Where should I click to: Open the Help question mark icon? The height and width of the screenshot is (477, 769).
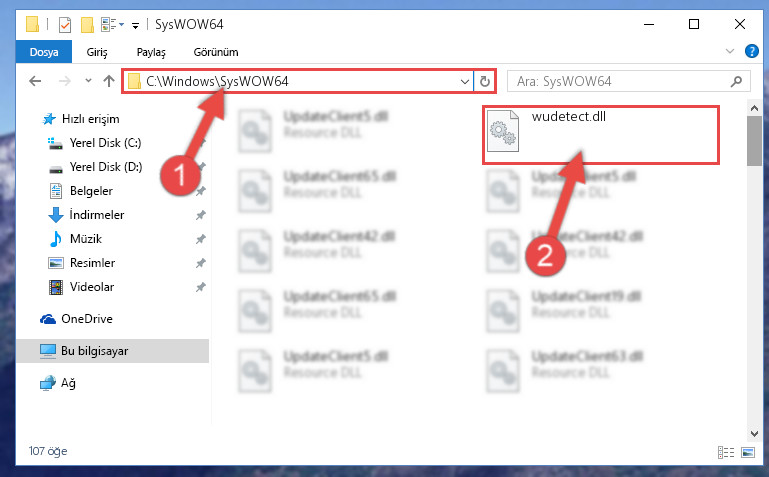click(x=751, y=51)
